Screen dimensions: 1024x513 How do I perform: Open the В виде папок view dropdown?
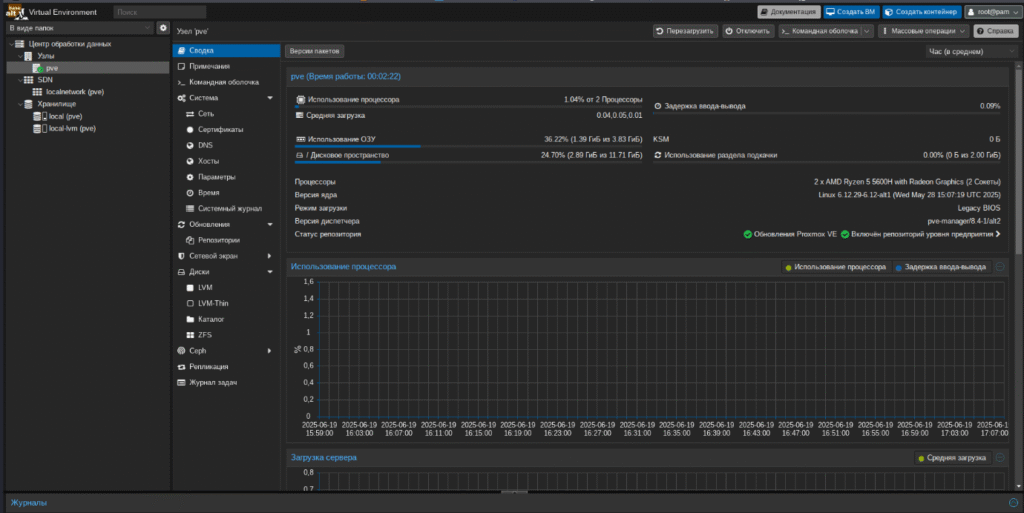tap(78, 28)
